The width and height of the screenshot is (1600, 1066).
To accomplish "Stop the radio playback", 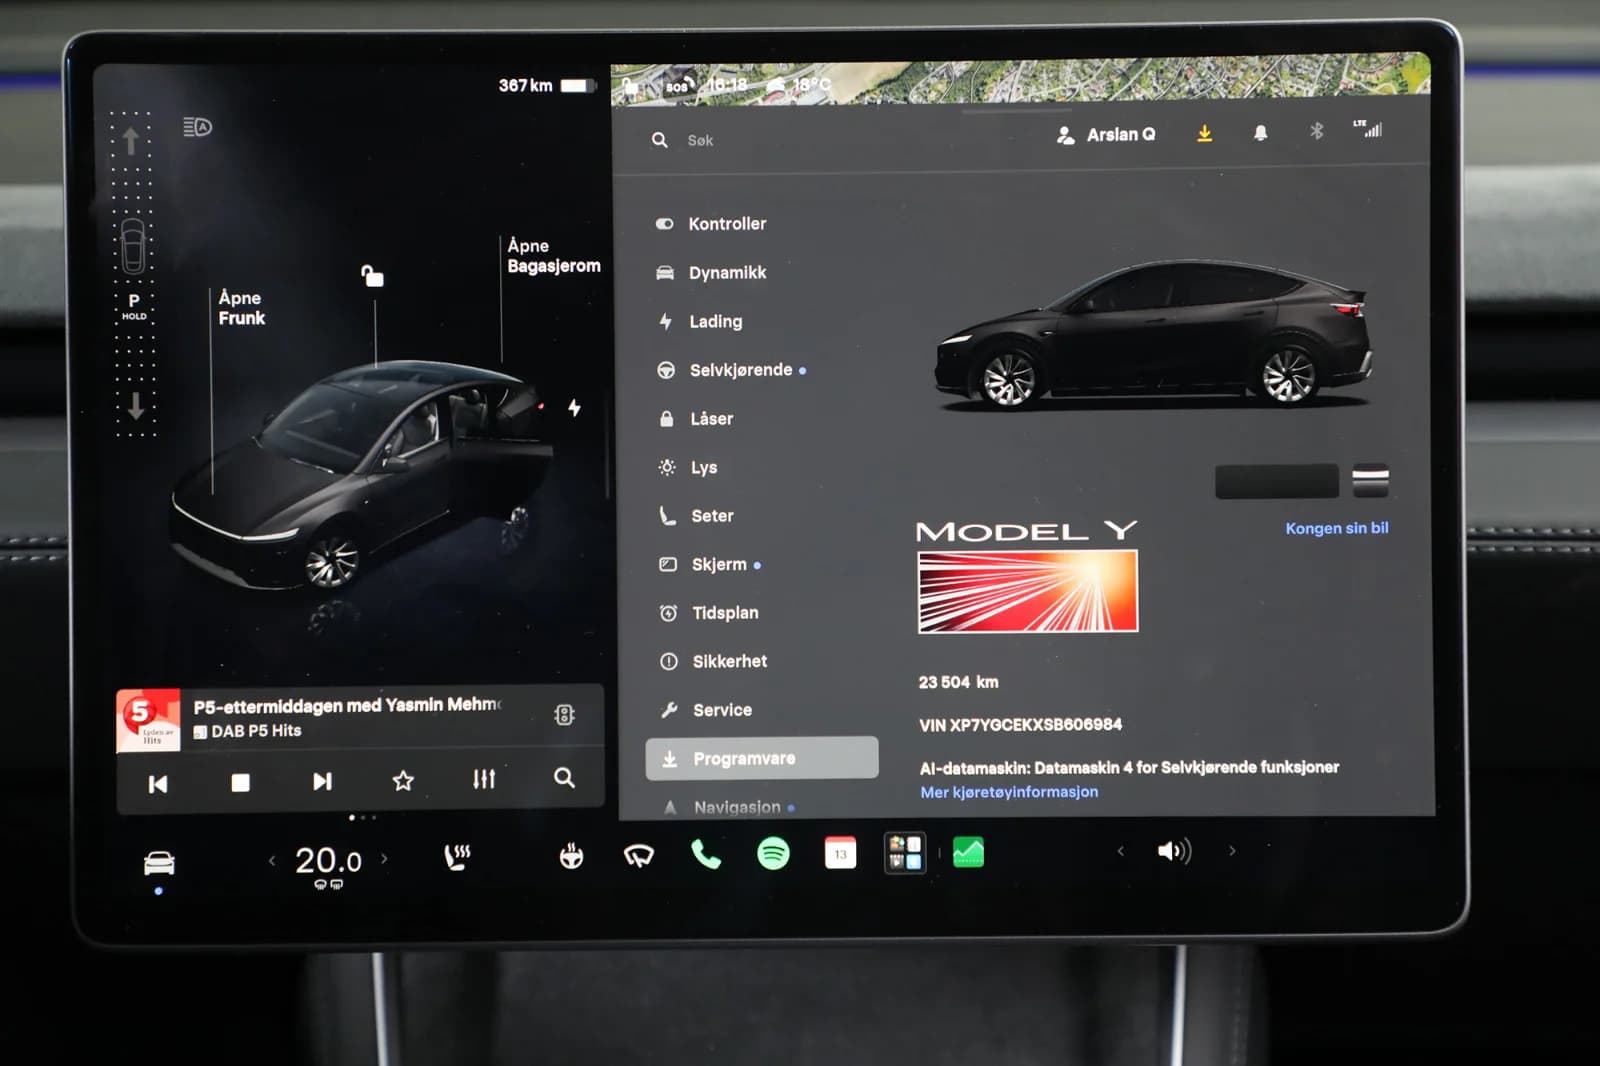I will 240,783.
